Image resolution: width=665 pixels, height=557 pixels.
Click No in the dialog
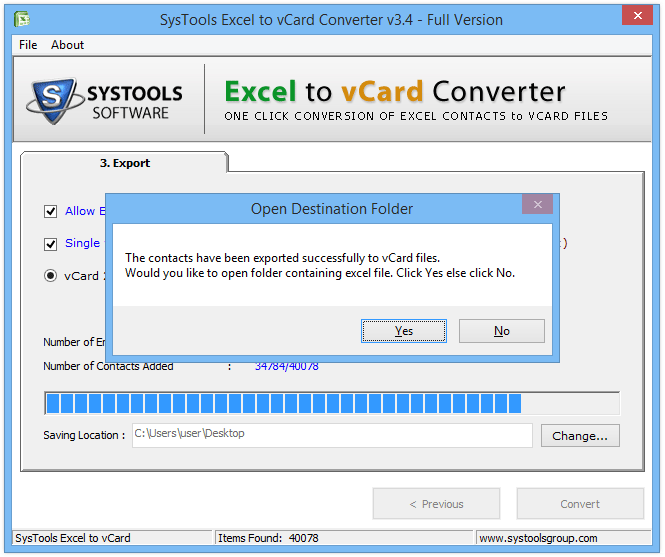(x=502, y=331)
